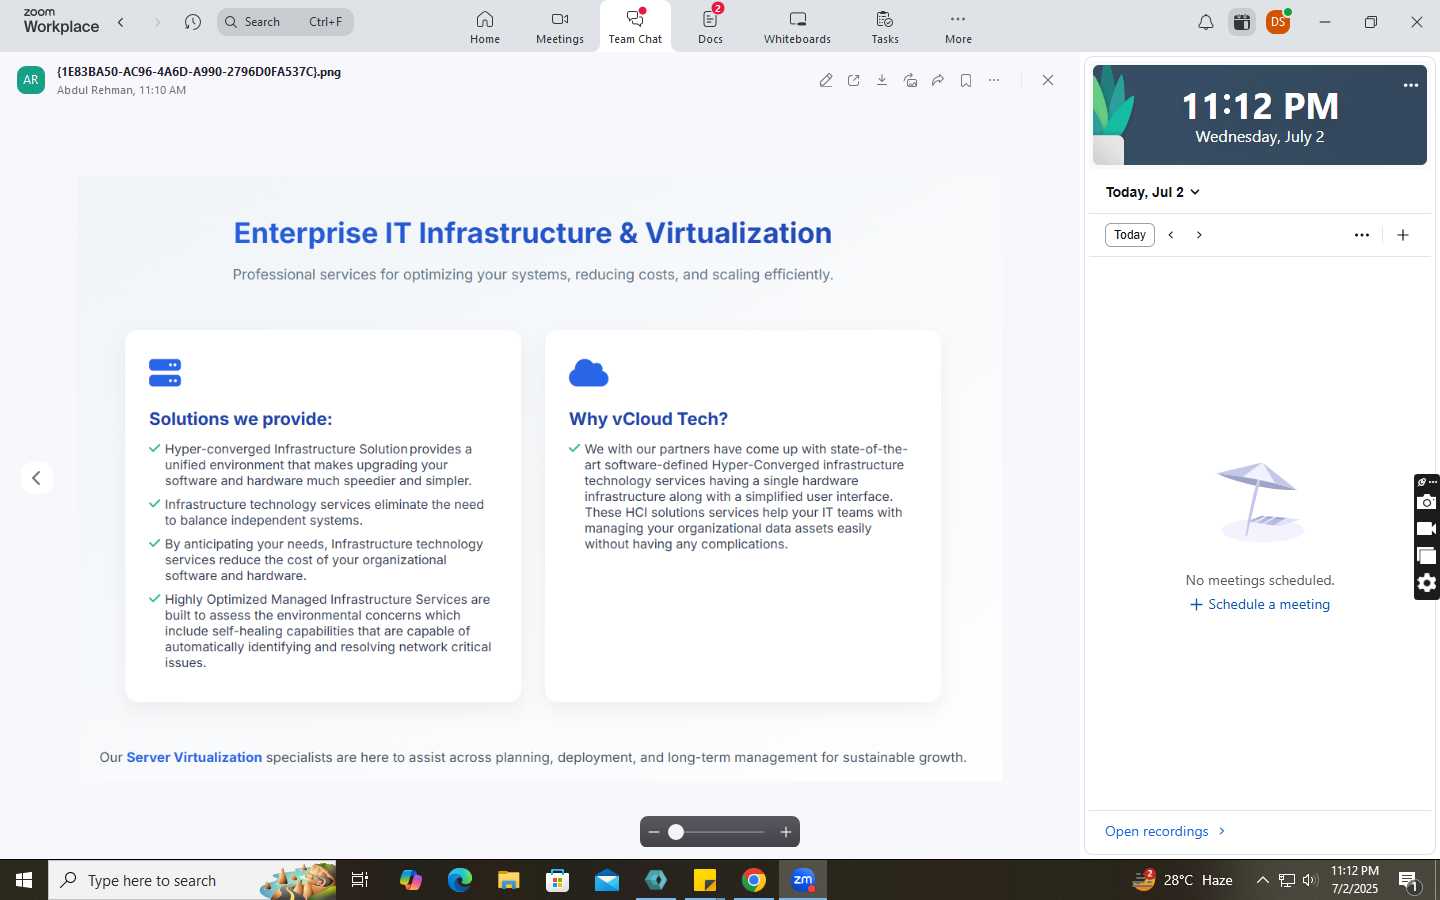Open settings gear on side toolbar
The height and width of the screenshot is (900, 1440).
[x=1427, y=583]
